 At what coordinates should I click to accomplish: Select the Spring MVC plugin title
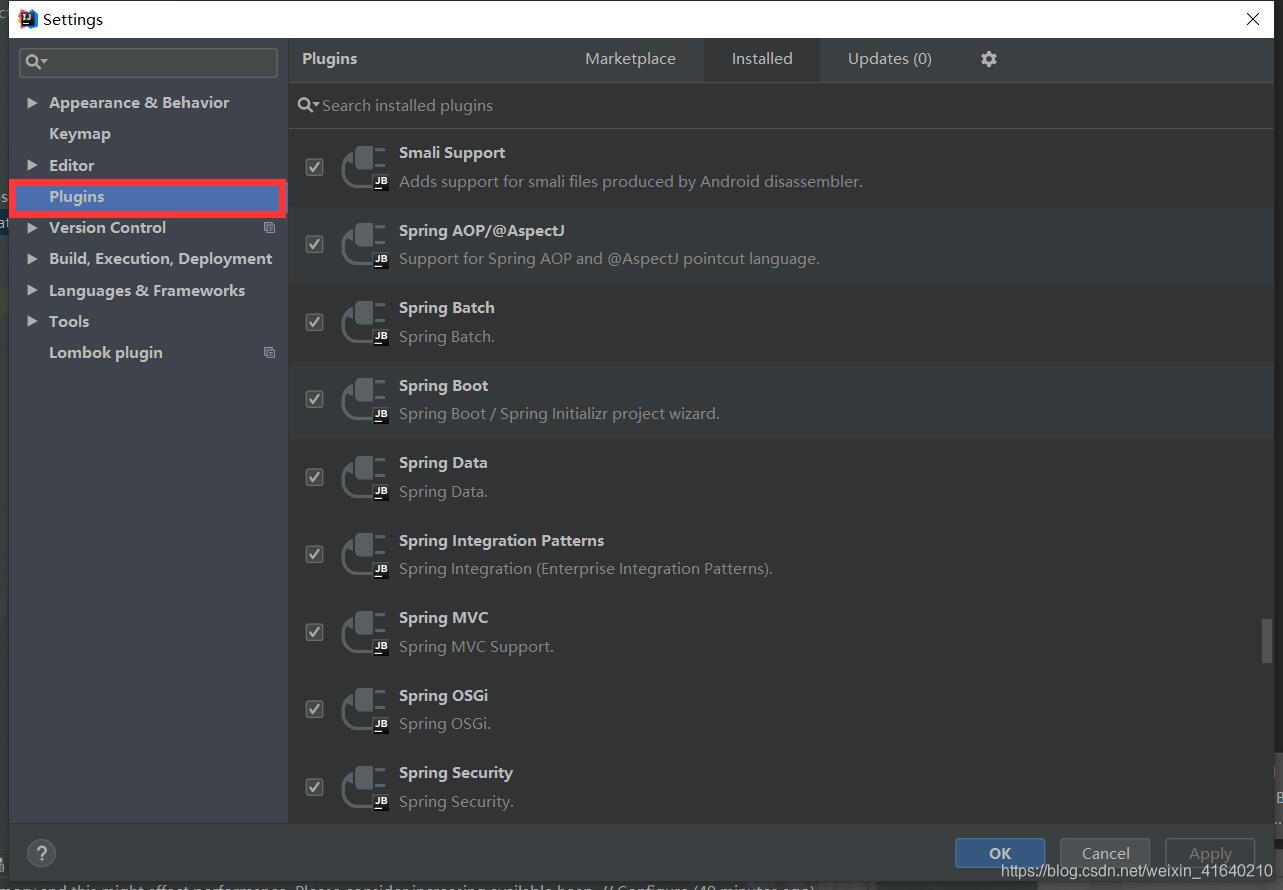pos(443,618)
